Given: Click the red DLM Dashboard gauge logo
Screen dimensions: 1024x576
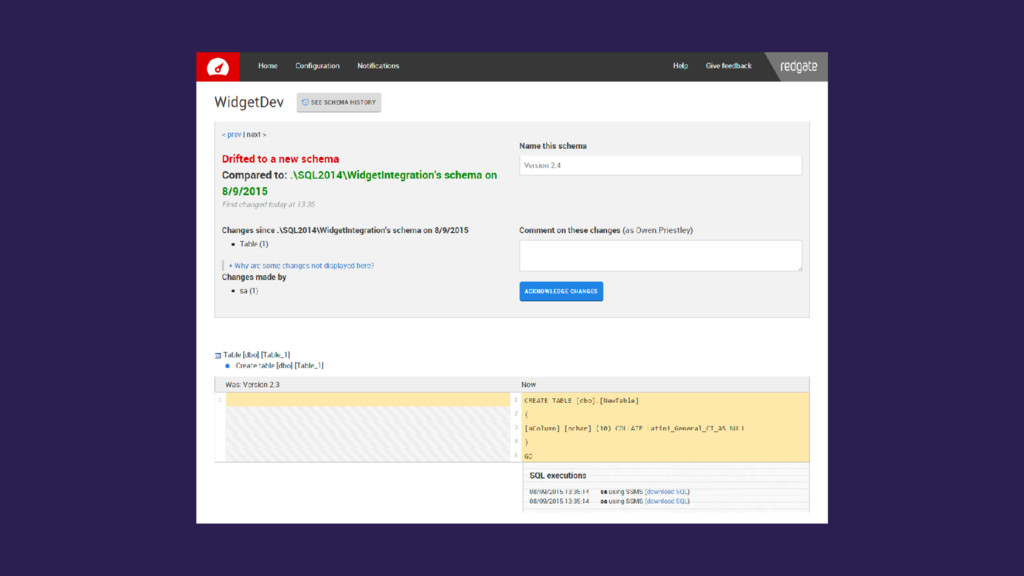Looking at the screenshot, I should point(217,67).
